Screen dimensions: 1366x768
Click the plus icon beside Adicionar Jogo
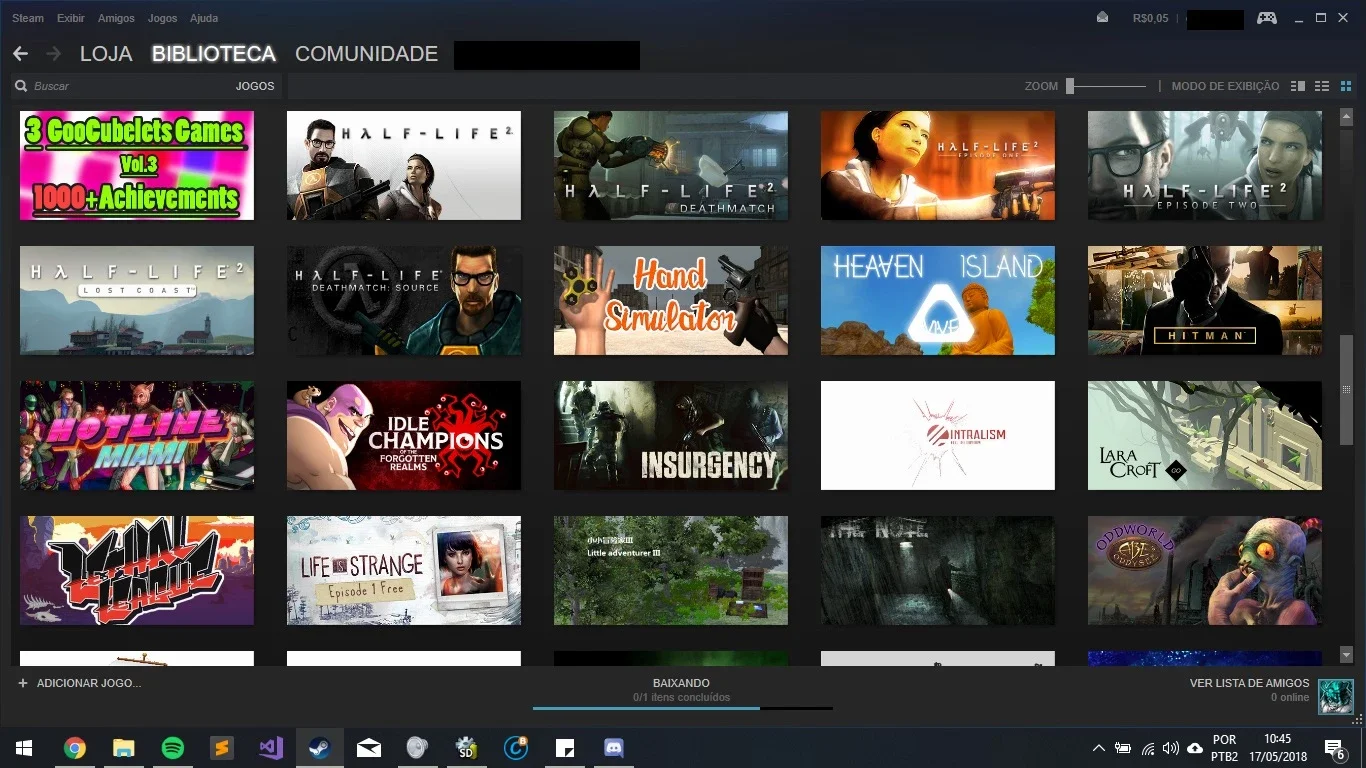(x=22, y=683)
